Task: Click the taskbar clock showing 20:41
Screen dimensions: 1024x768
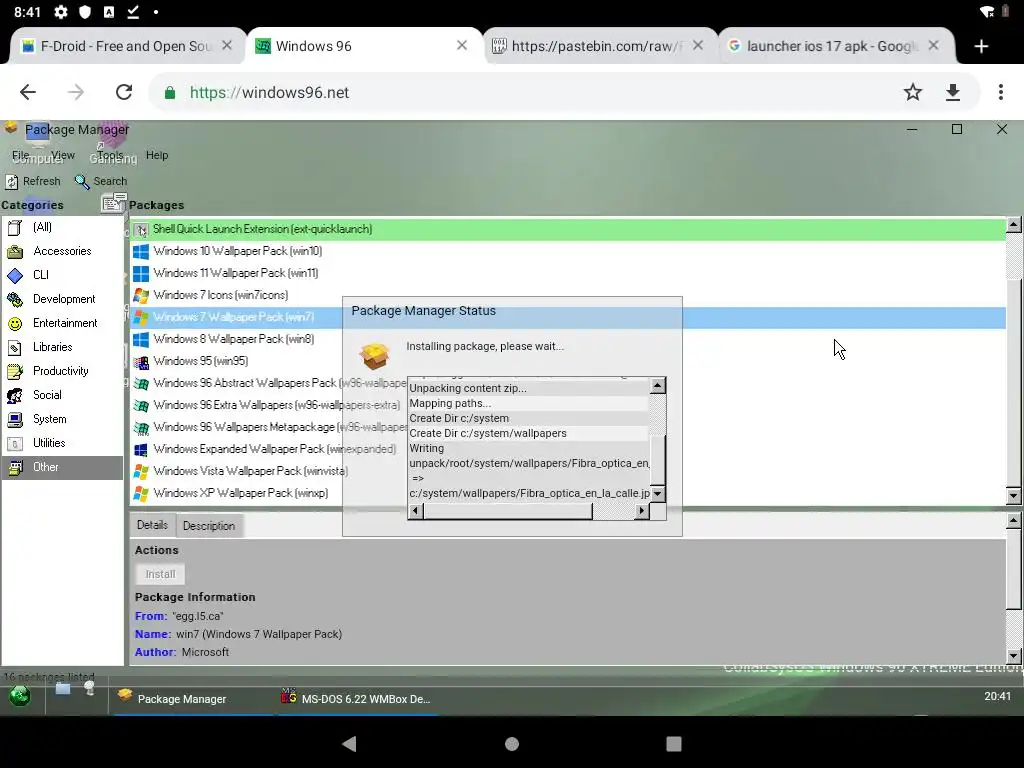Action: click(997, 697)
